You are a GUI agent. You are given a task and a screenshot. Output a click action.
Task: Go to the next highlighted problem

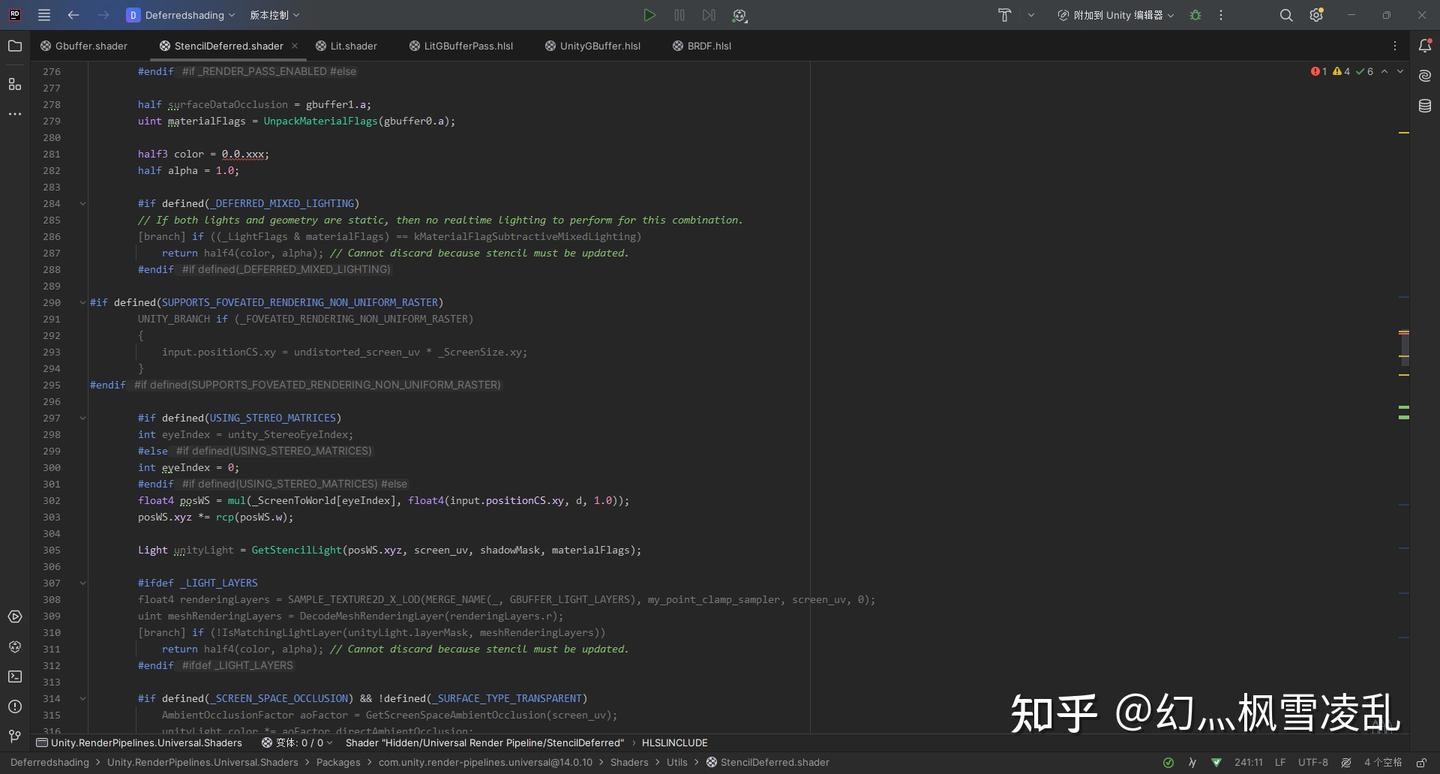pyautogui.click(x=1400, y=72)
